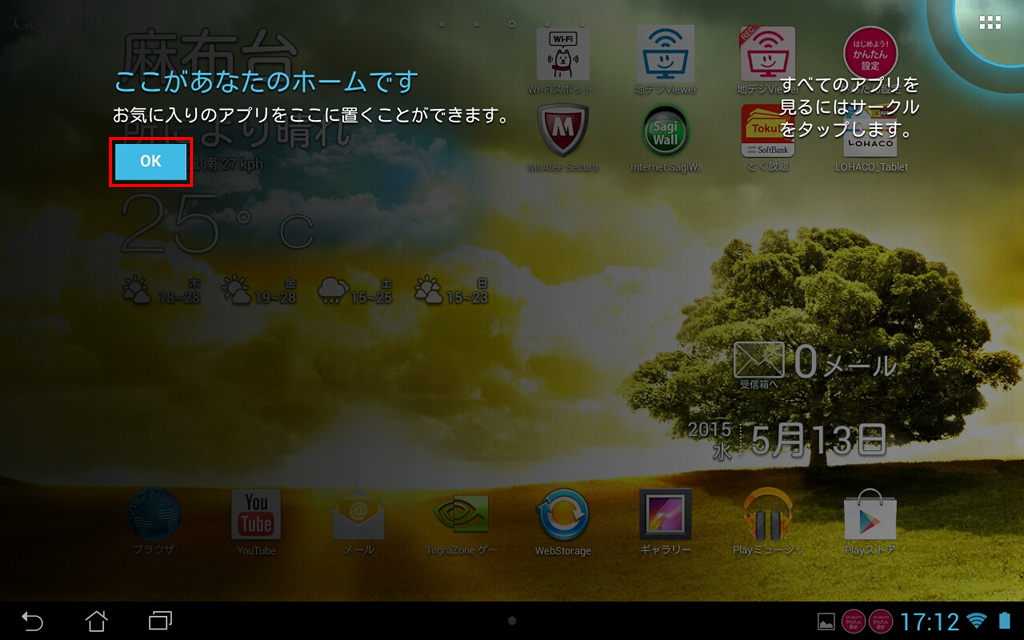Open the McAfee Security app
This screenshot has width=1024, height=640.
[563, 131]
